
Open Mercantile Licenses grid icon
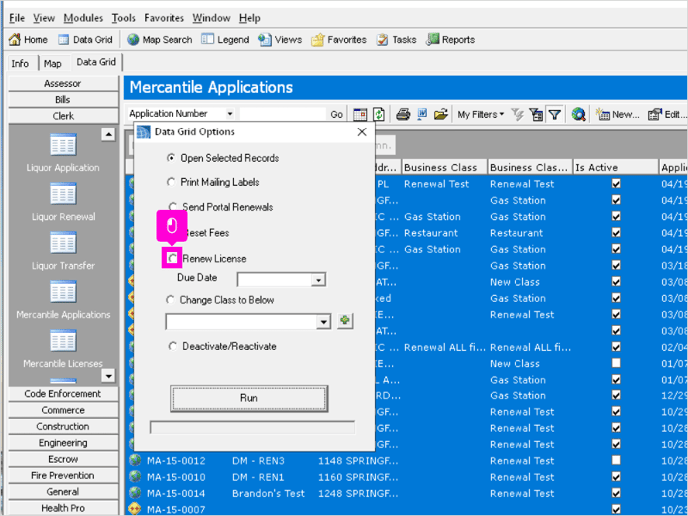coord(63,341)
